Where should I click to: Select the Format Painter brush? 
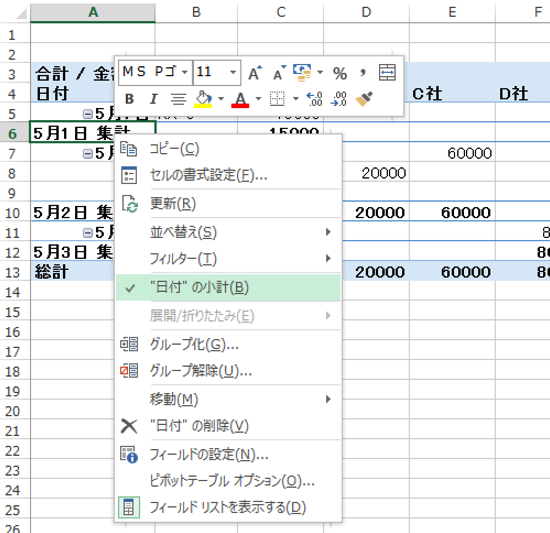[x=364, y=99]
